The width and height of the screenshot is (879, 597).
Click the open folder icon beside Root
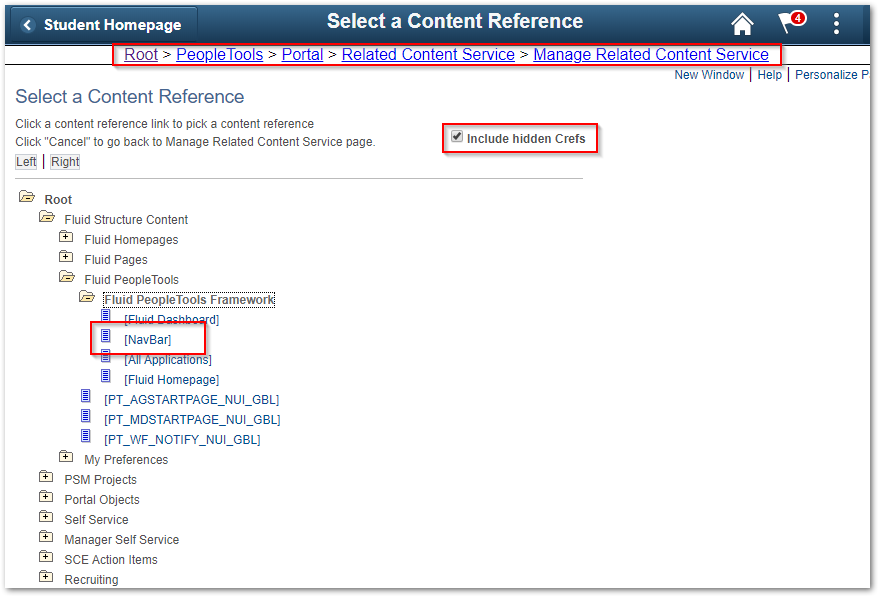(27, 198)
